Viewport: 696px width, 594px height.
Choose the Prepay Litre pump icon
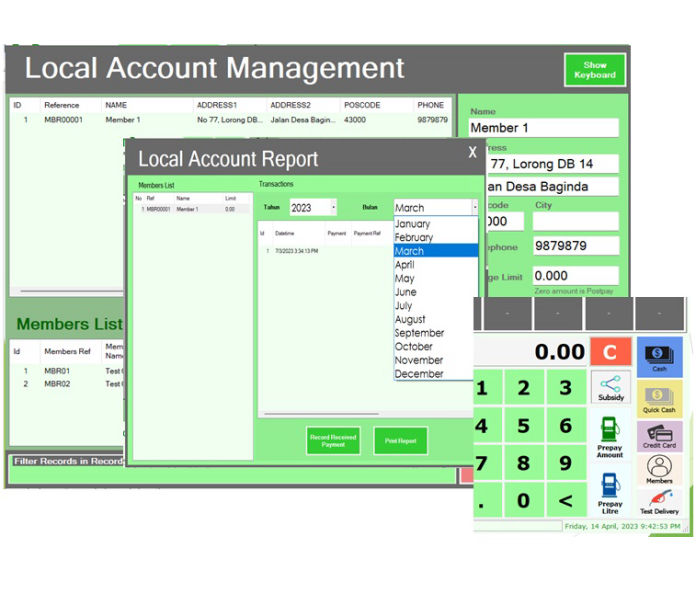[610, 492]
